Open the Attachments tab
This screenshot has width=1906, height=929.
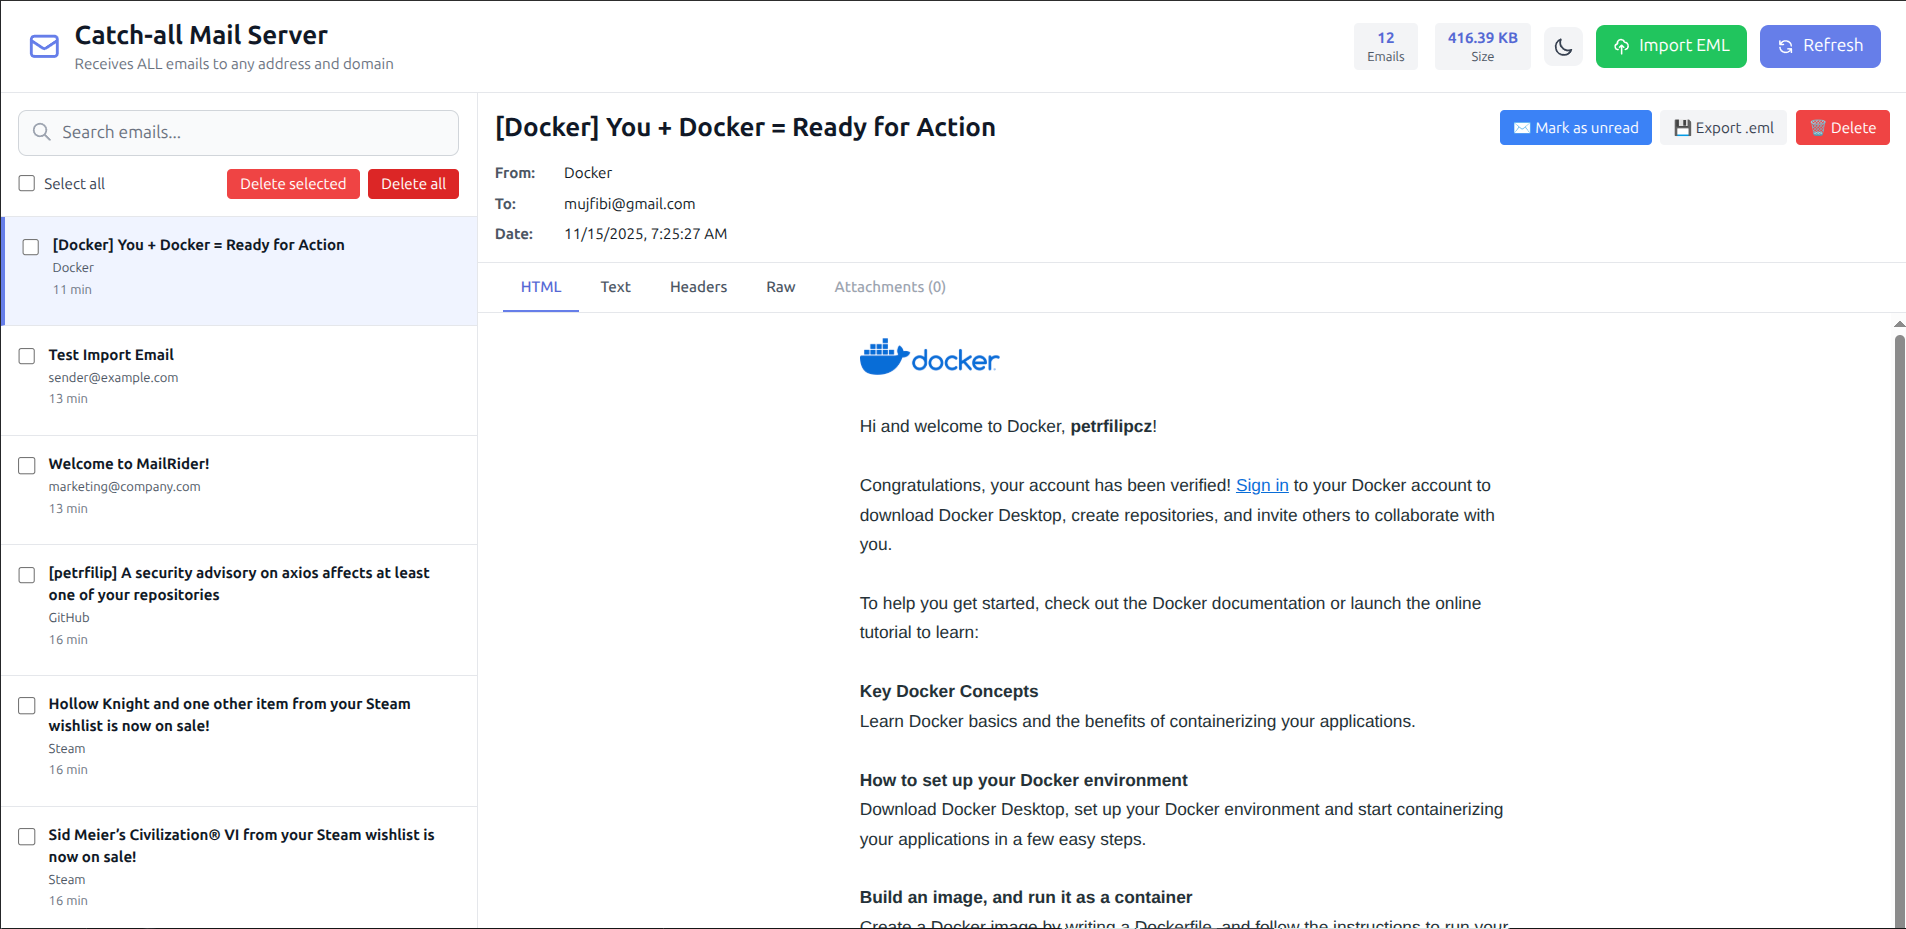889,286
